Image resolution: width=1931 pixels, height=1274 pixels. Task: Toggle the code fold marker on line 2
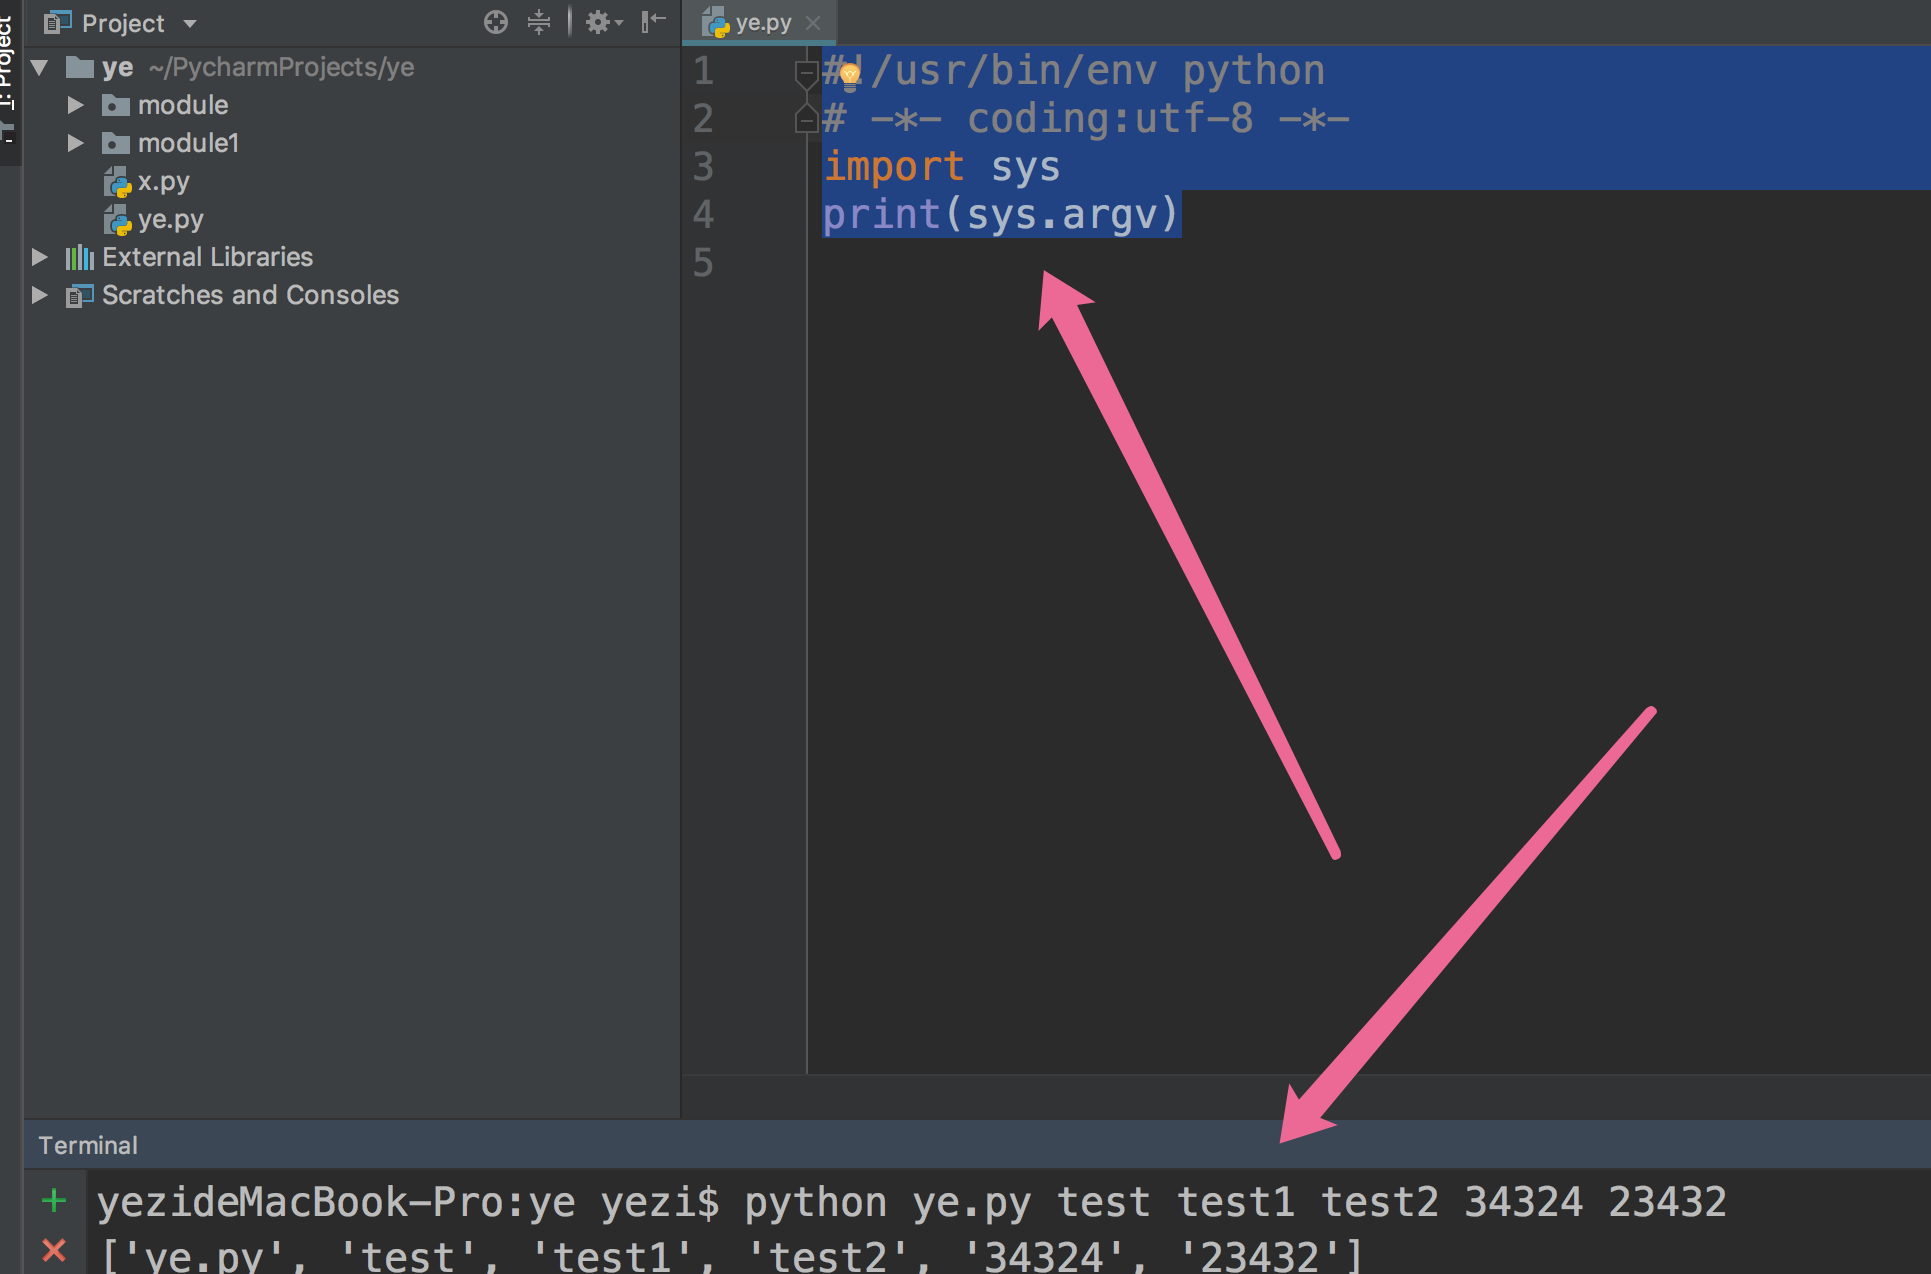pyautogui.click(x=805, y=121)
